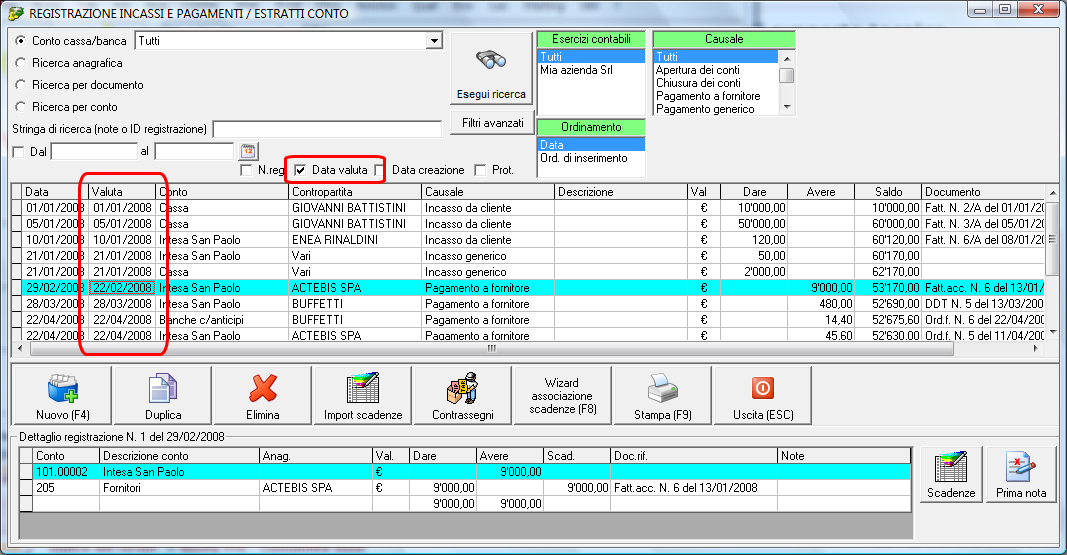Tick the N.reg checkbox

246,170
